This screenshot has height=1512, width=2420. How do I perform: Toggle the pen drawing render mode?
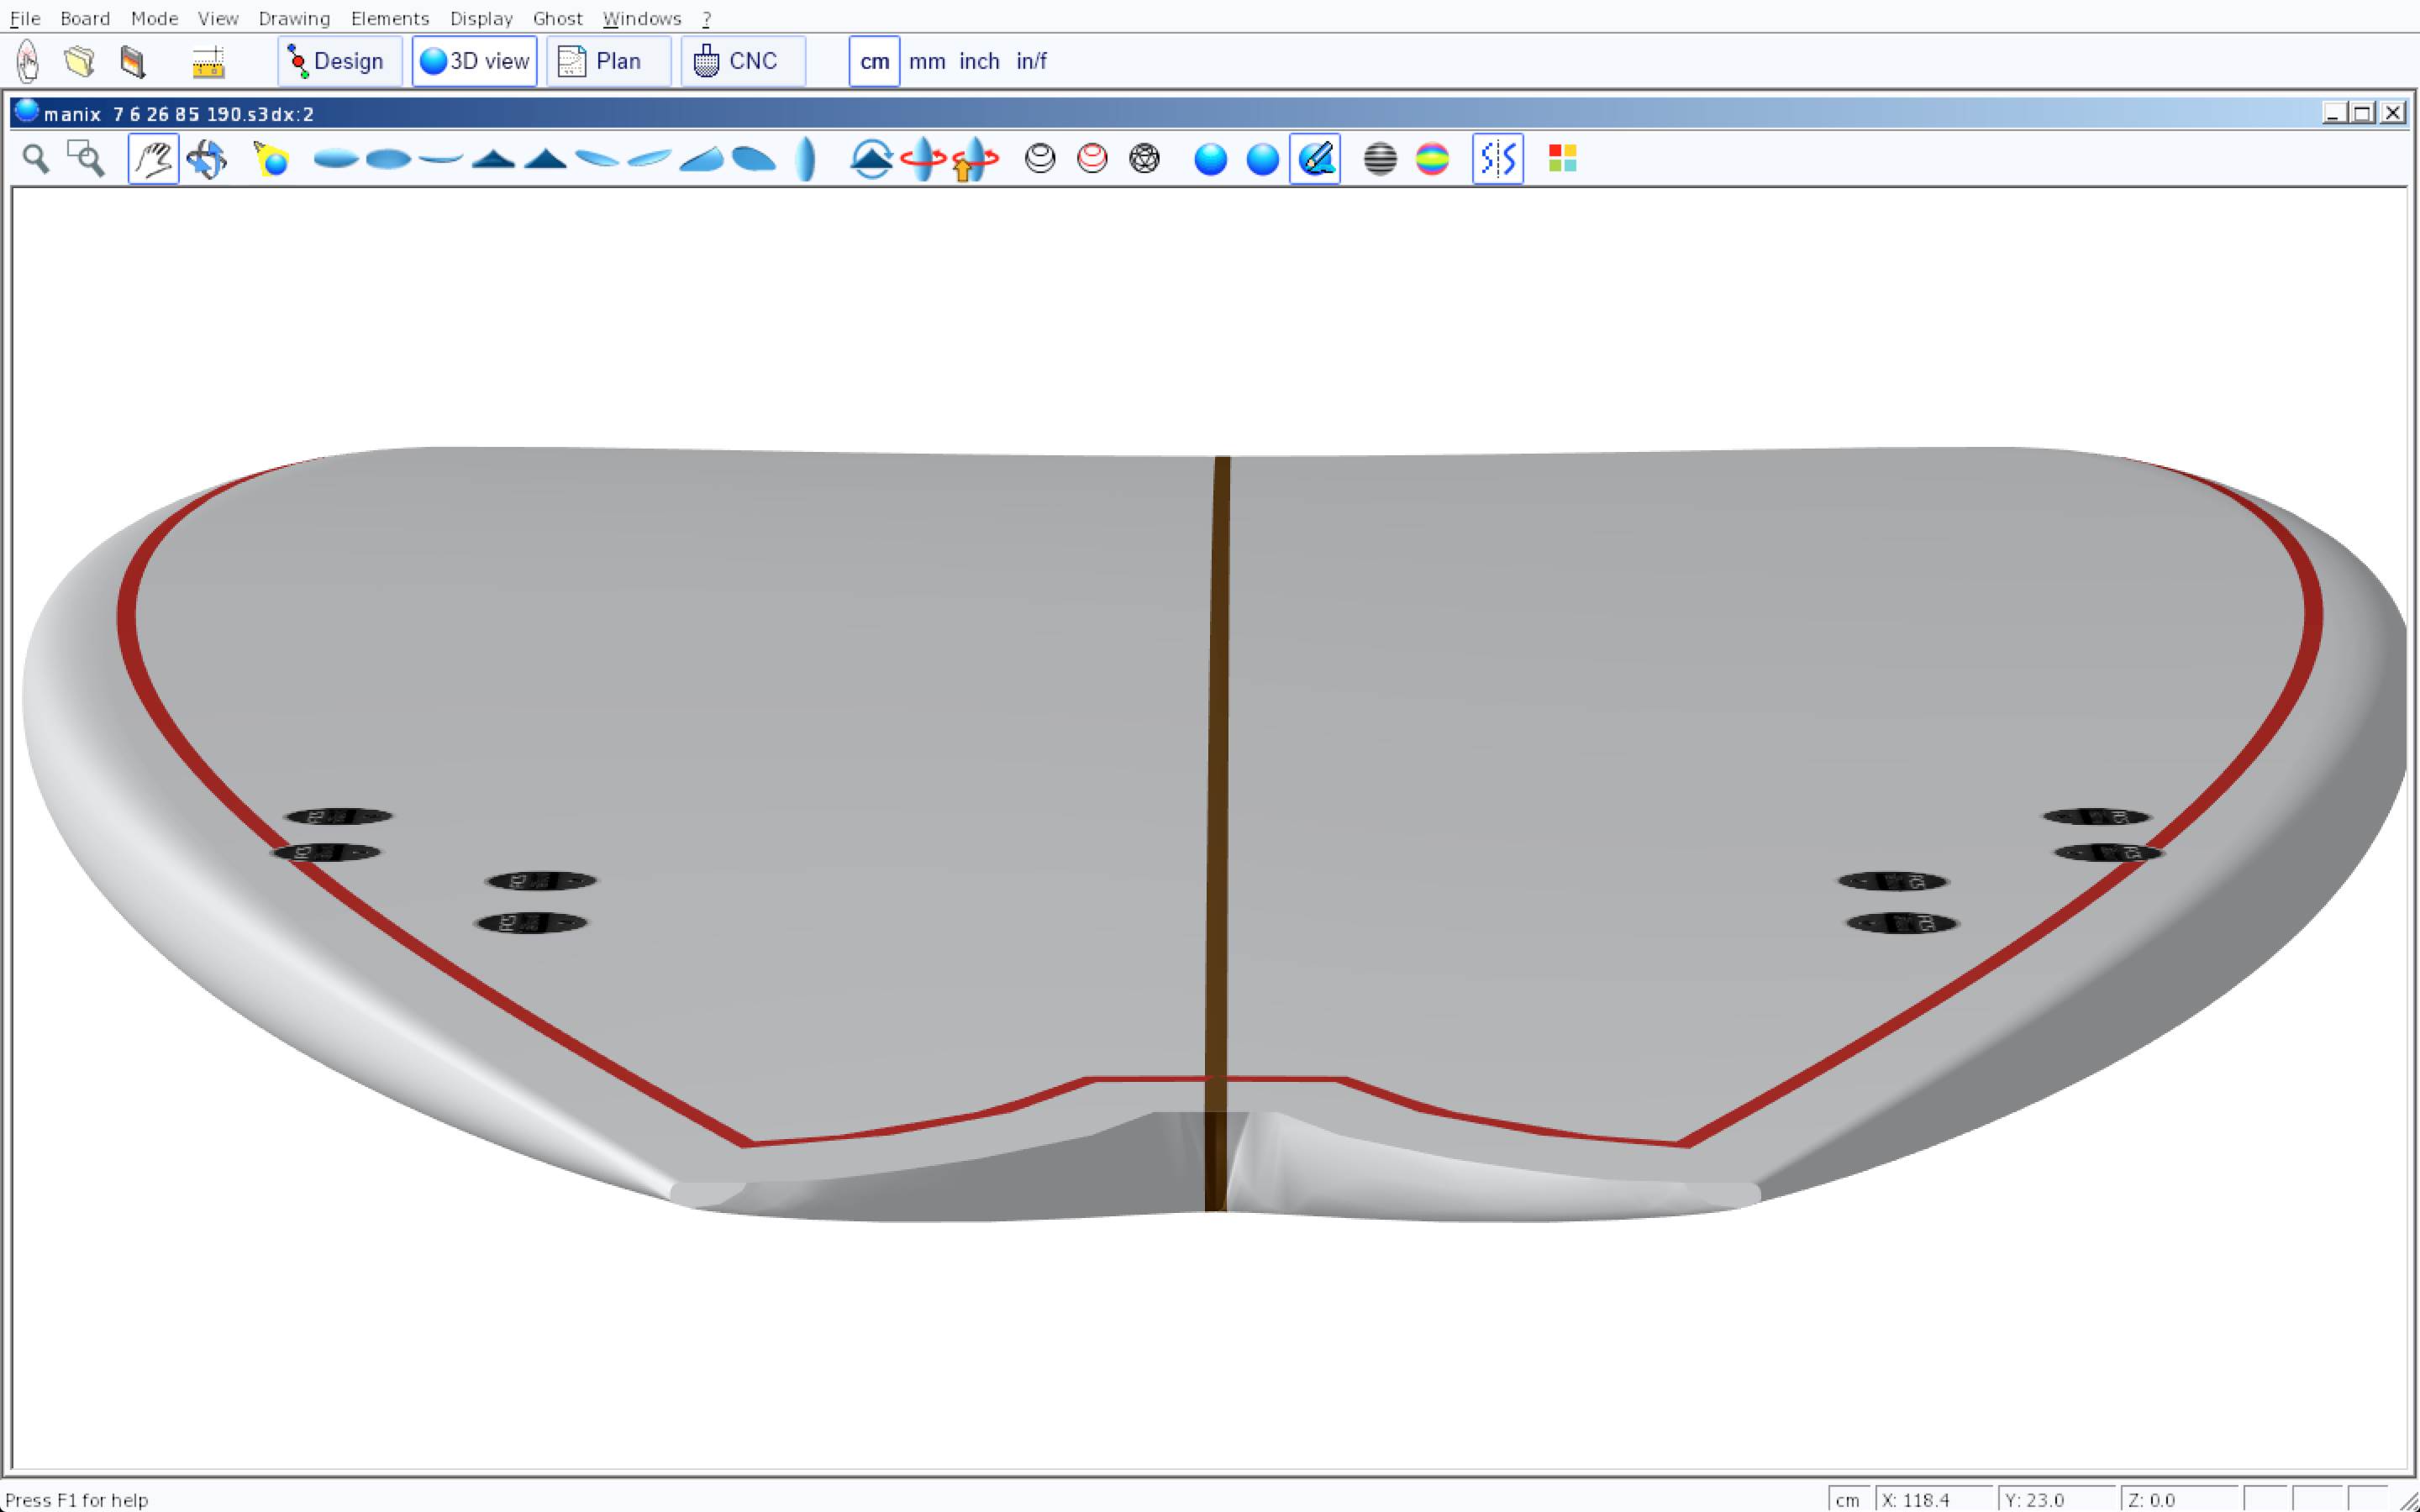click(1315, 159)
